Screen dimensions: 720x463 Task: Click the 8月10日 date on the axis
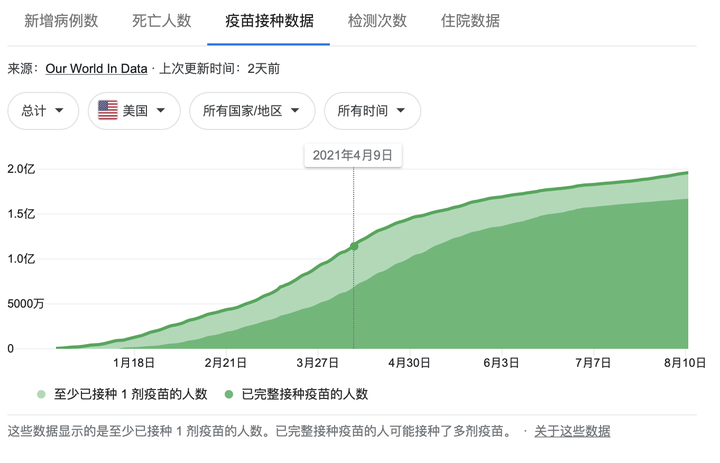coord(684,363)
